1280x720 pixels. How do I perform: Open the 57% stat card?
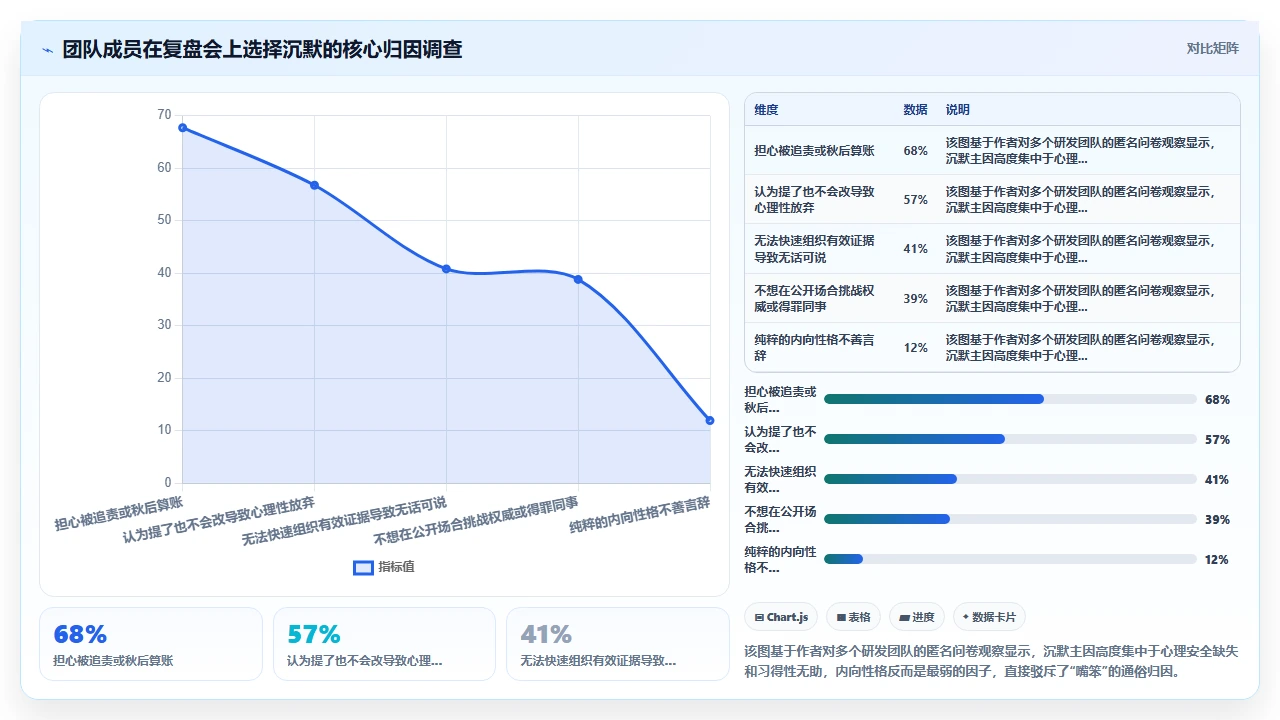[x=384, y=644]
